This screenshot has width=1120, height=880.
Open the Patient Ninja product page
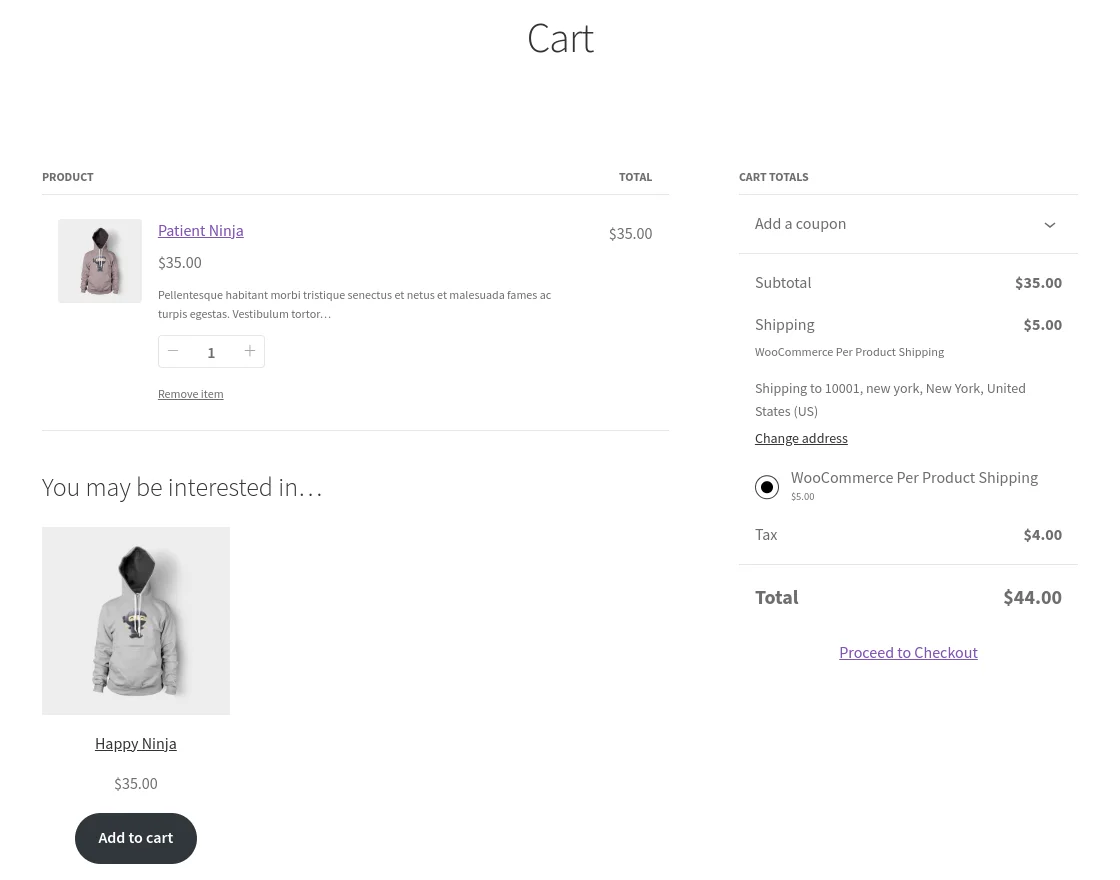coord(200,230)
